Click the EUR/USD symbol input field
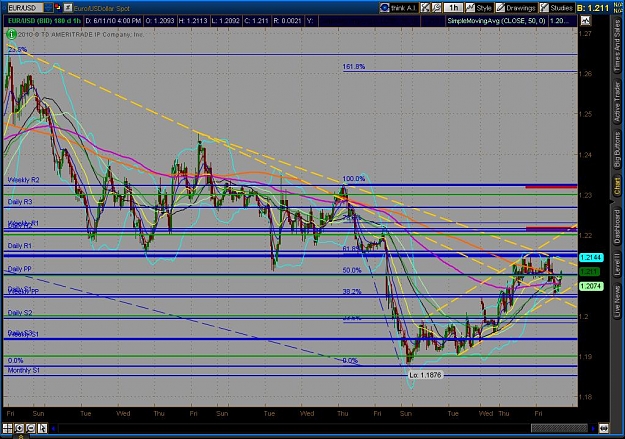The image size is (625, 439). click(x=25, y=8)
